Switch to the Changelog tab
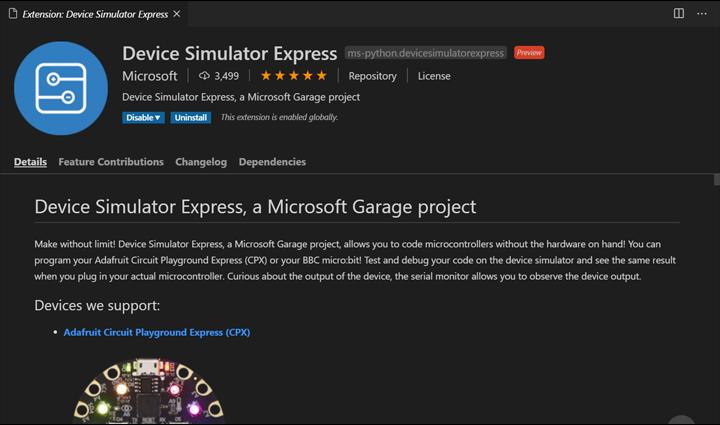The image size is (720, 425). tap(201, 162)
